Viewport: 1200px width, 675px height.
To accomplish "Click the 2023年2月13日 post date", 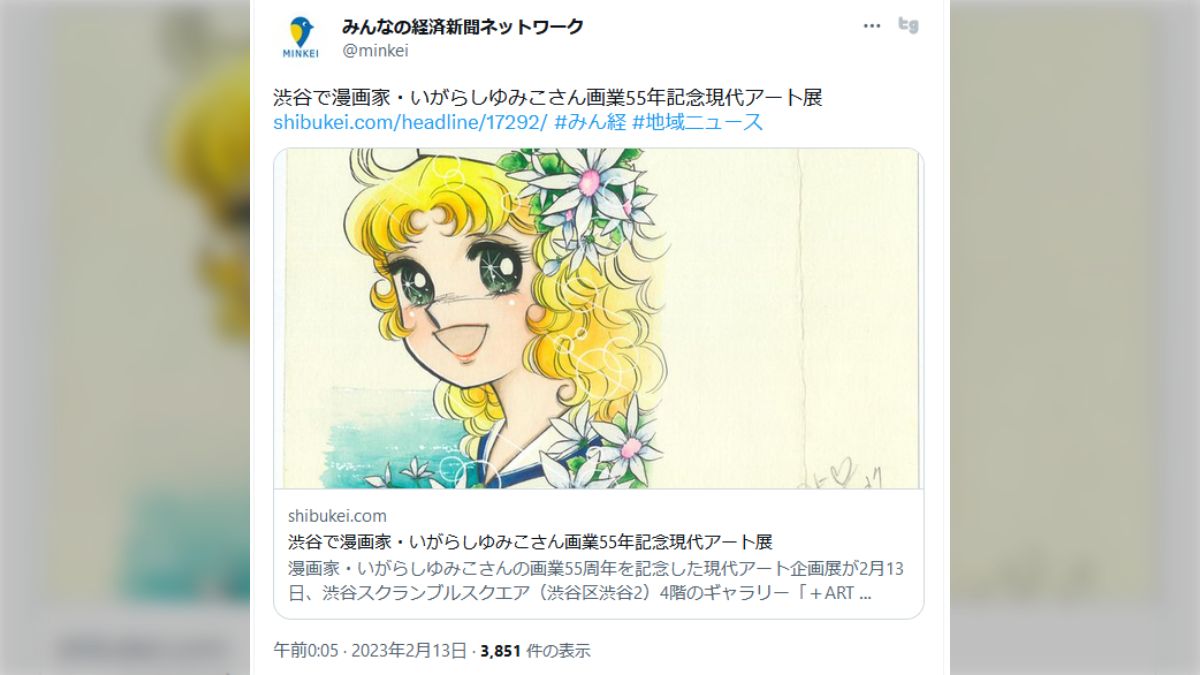I will (412, 651).
